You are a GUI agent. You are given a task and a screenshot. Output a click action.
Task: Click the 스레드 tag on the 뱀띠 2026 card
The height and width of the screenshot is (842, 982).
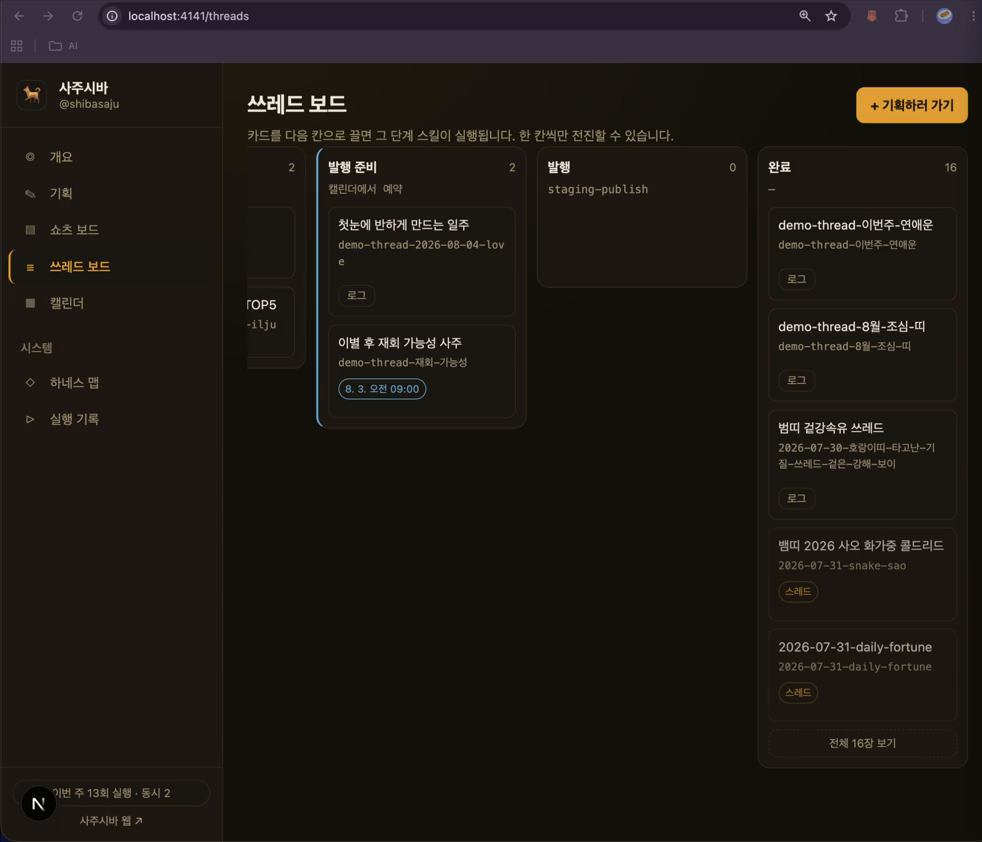pos(797,591)
